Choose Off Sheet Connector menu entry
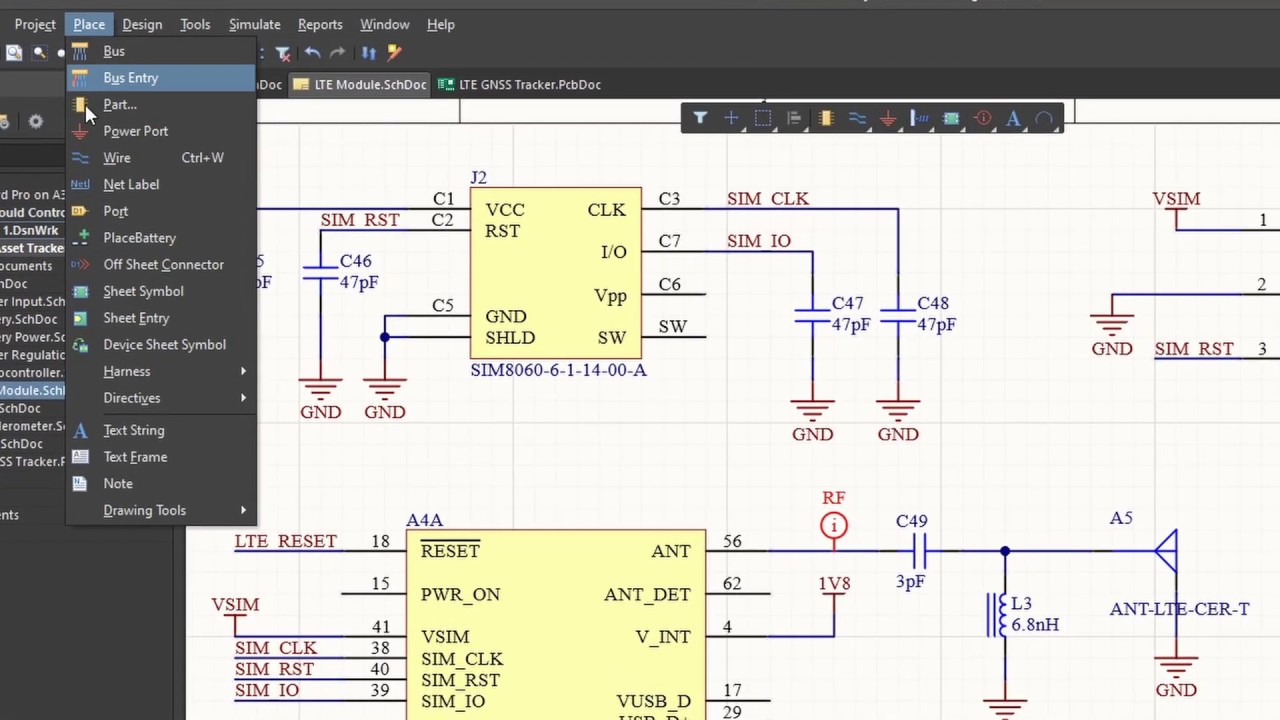This screenshot has width=1280, height=720. coord(163,264)
